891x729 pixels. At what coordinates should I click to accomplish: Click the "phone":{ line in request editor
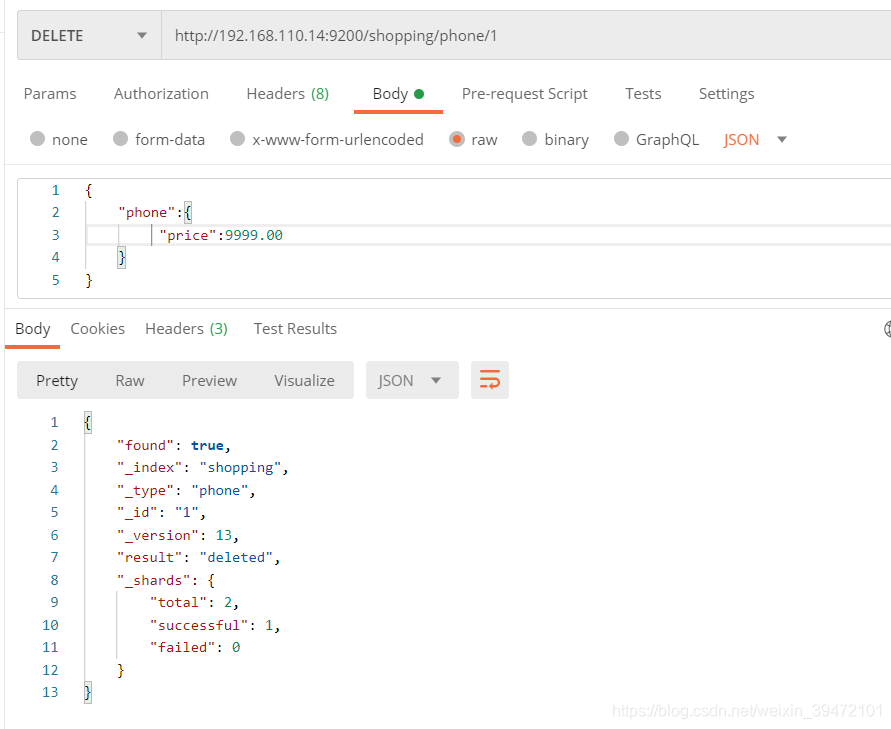(155, 213)
